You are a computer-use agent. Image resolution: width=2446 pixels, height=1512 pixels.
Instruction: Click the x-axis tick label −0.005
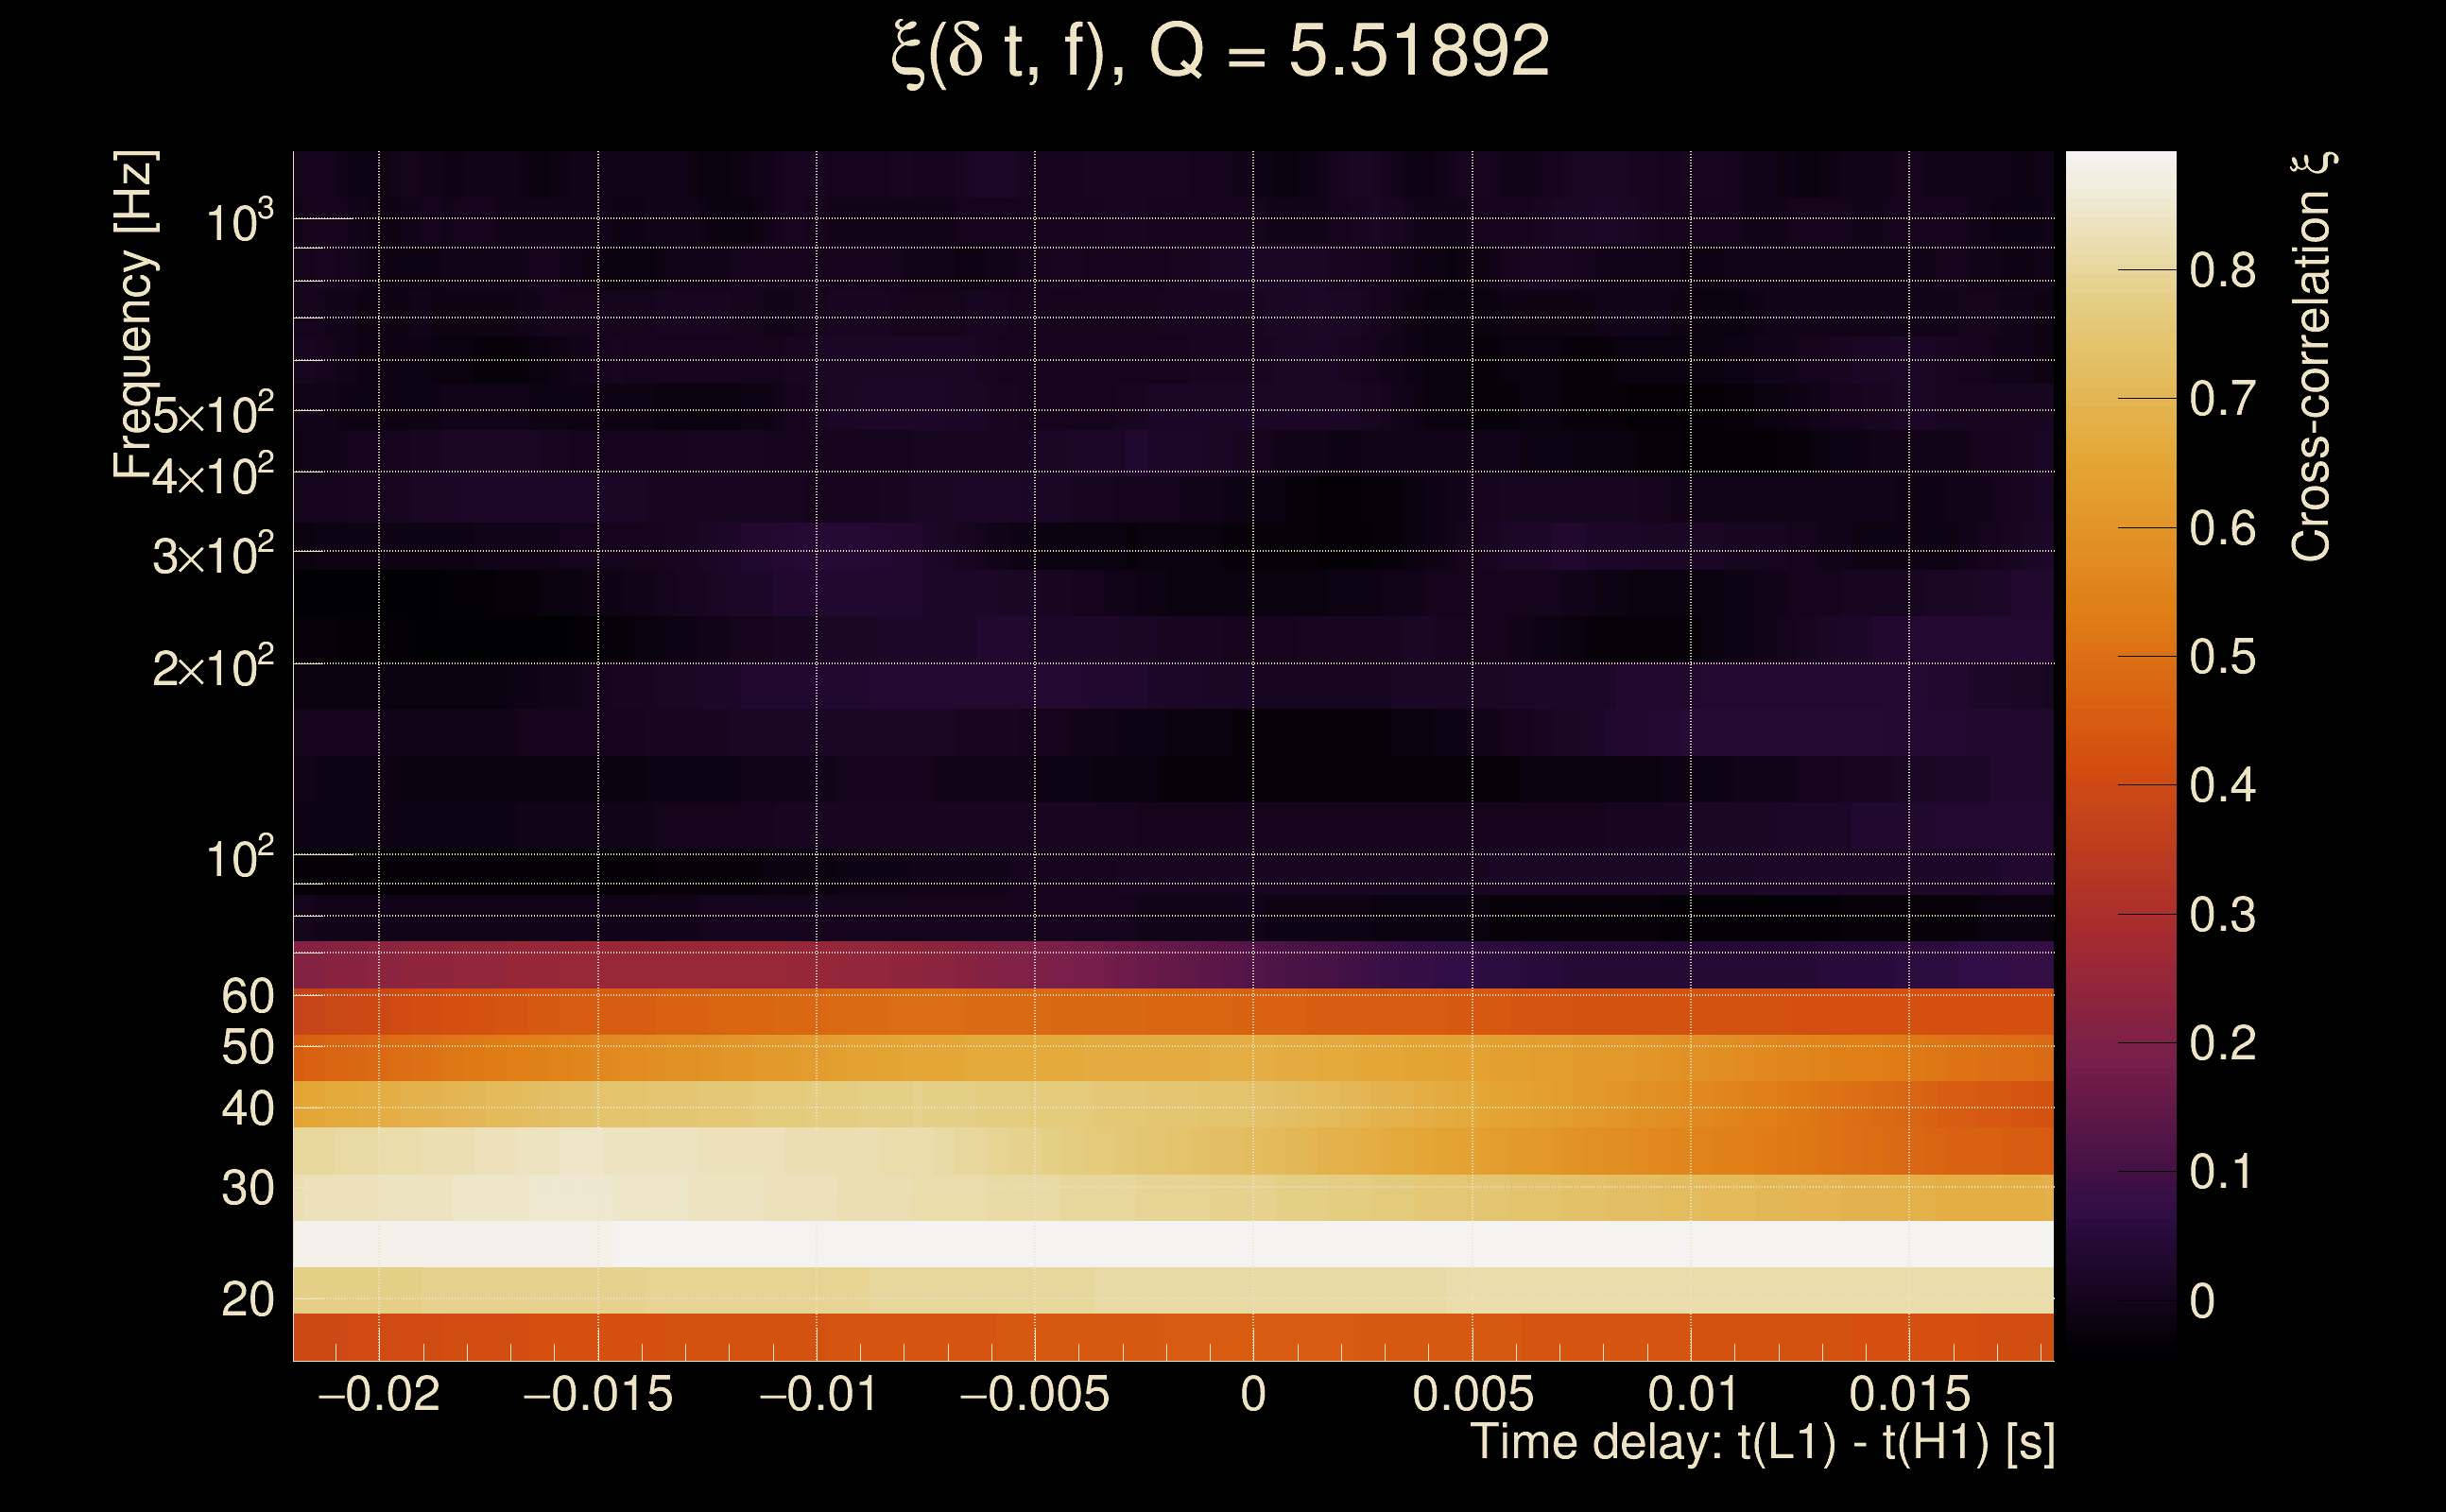[x=1034, y=1395]
